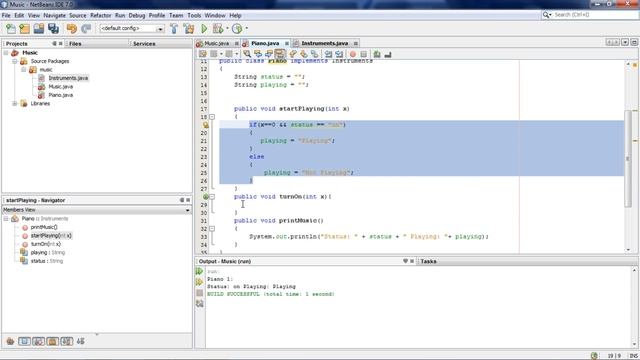Click Find Previous Occurrence editor icon

tap(258, 54)
